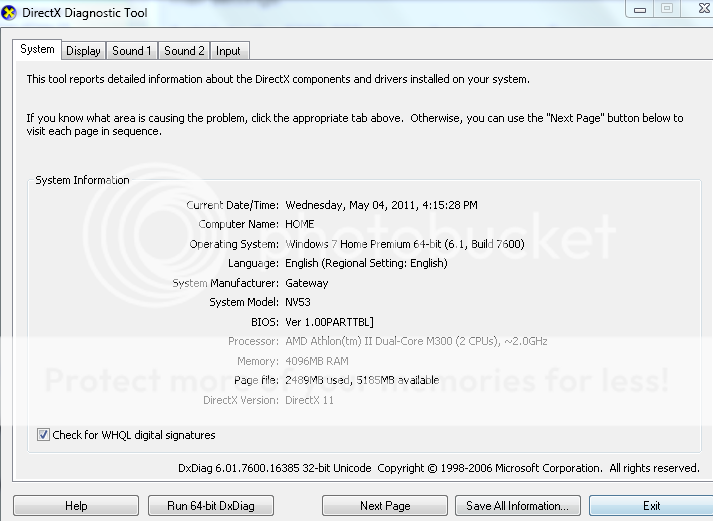The image size is (713, 521).
Task: Minimize the DirectX Diagnostic Tool window
Action: [x=638, y=8]
